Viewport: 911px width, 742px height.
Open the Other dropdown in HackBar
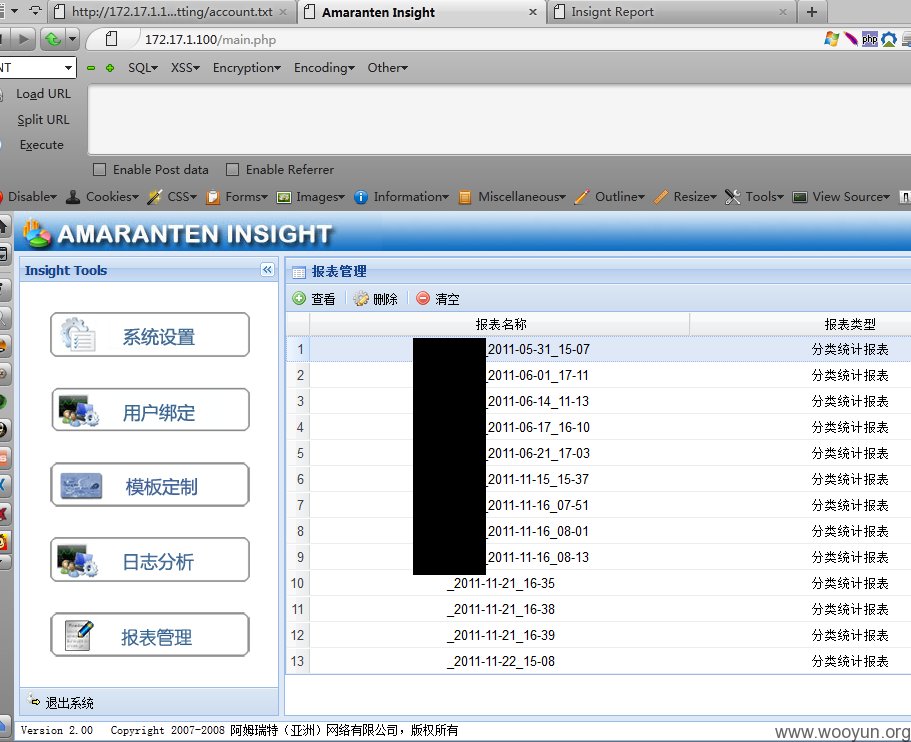pos(388,68)
